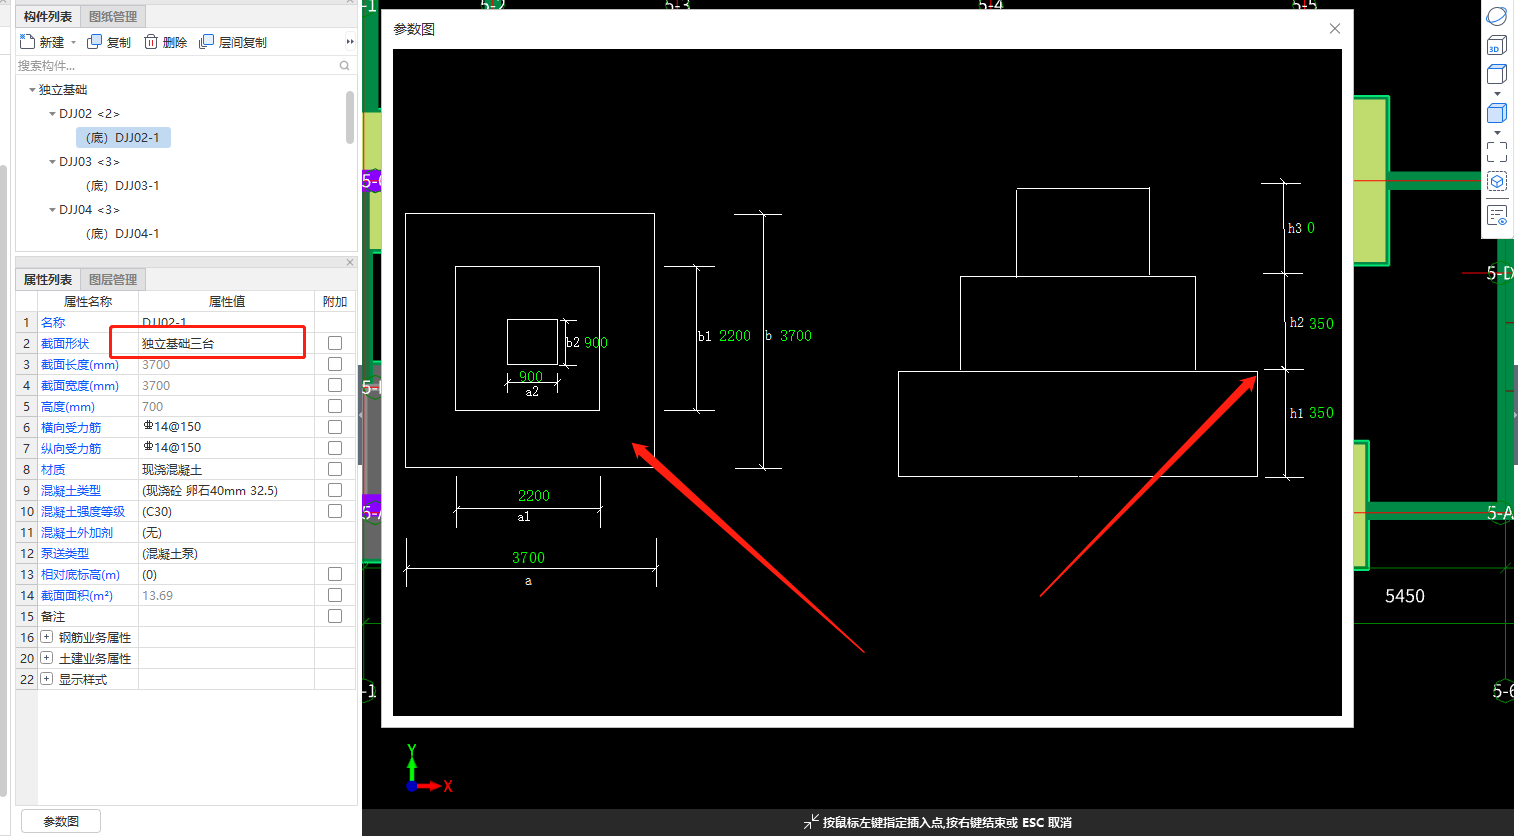The image size is (1518, 836).
Task: Click the 备注 remarks value cell
Action: tap(226, 616)
